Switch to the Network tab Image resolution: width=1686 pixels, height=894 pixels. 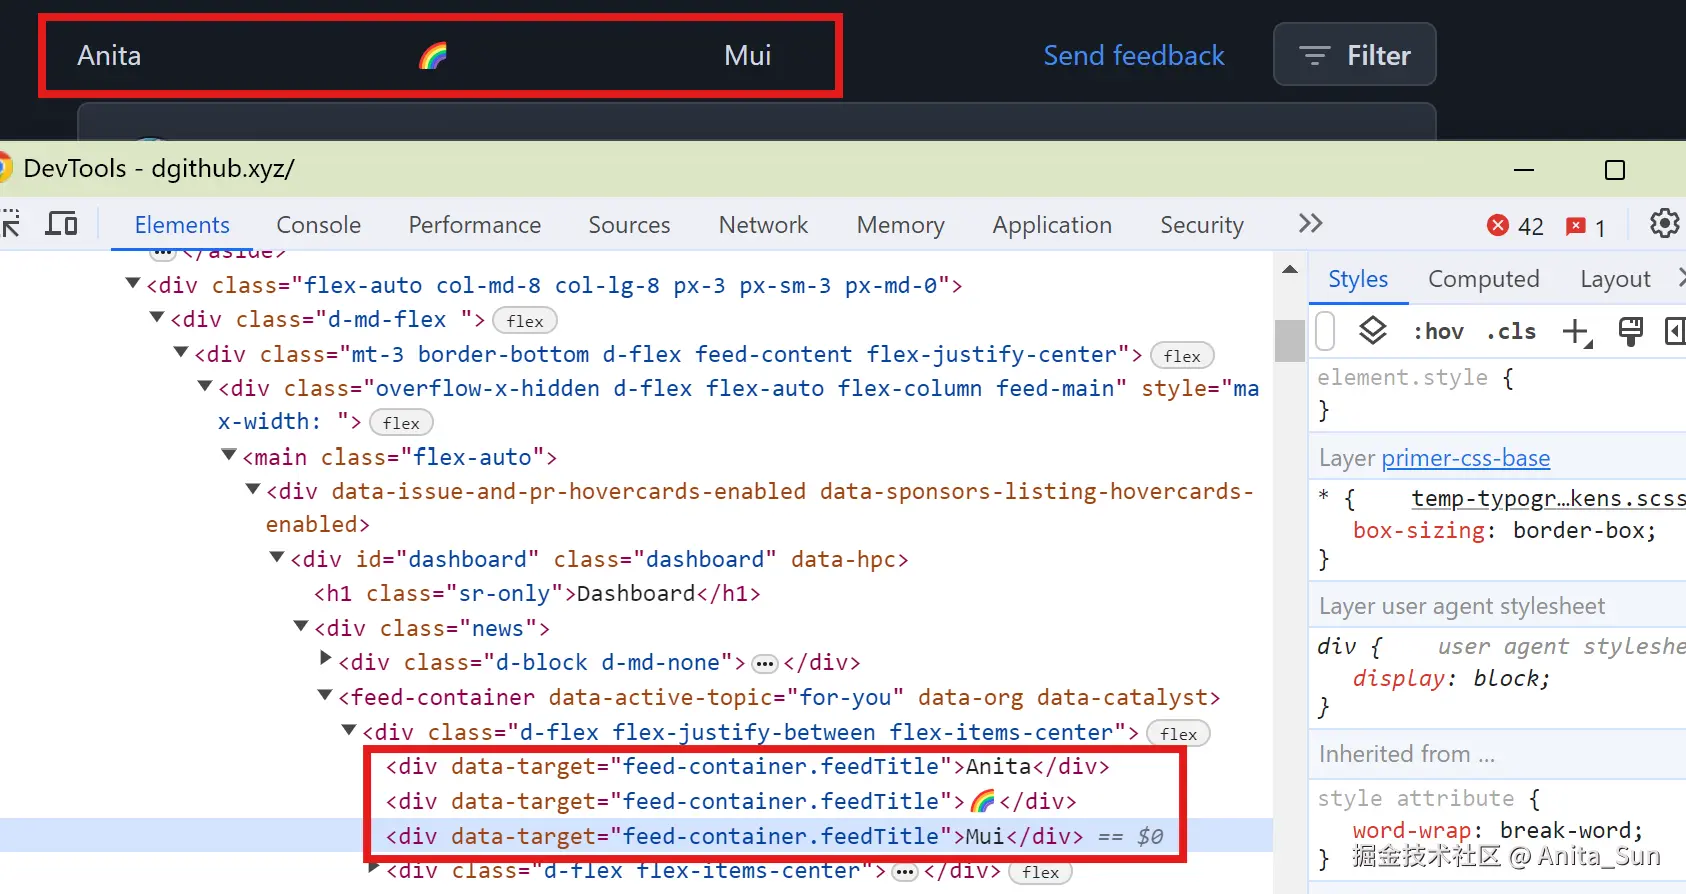[763, 225]
